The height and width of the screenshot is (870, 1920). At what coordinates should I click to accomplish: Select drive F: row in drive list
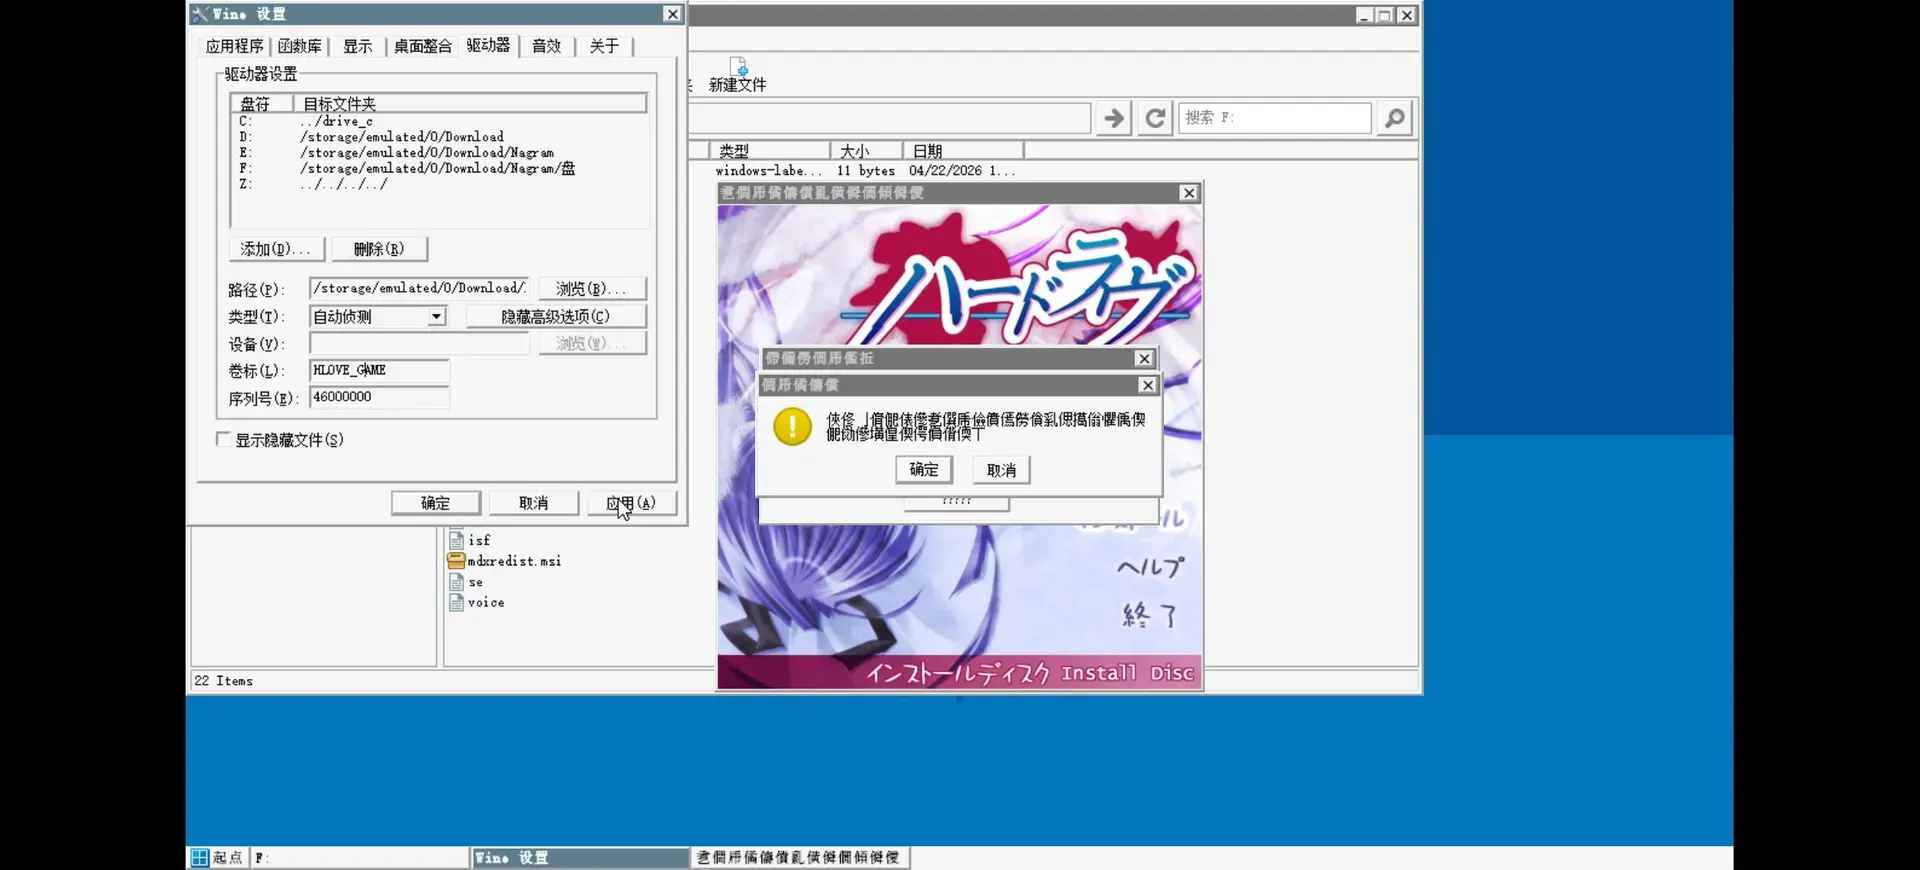[438, 169]
